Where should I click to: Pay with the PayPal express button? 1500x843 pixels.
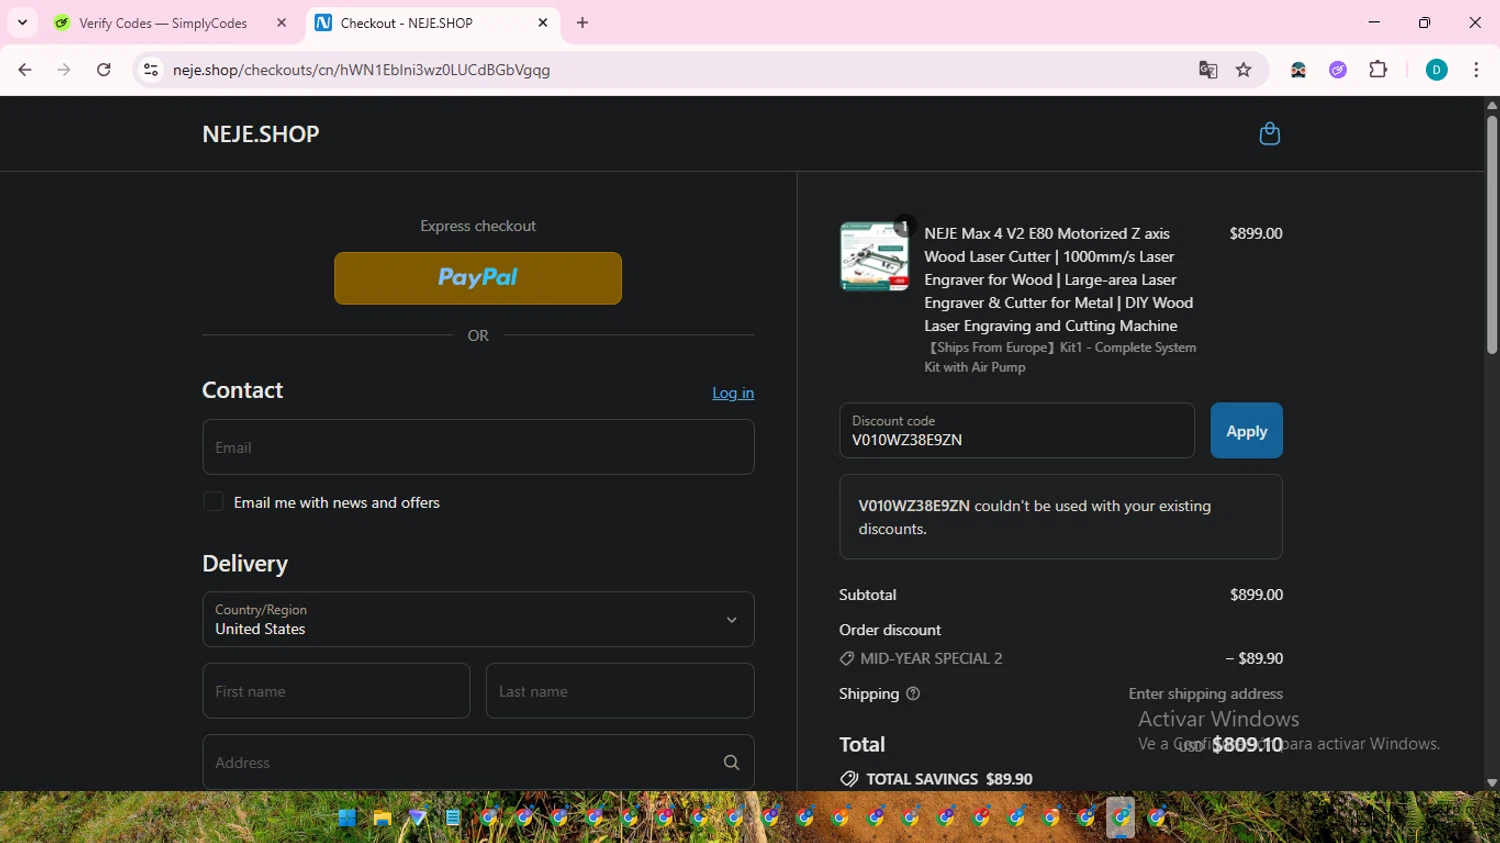pos(478,278)
